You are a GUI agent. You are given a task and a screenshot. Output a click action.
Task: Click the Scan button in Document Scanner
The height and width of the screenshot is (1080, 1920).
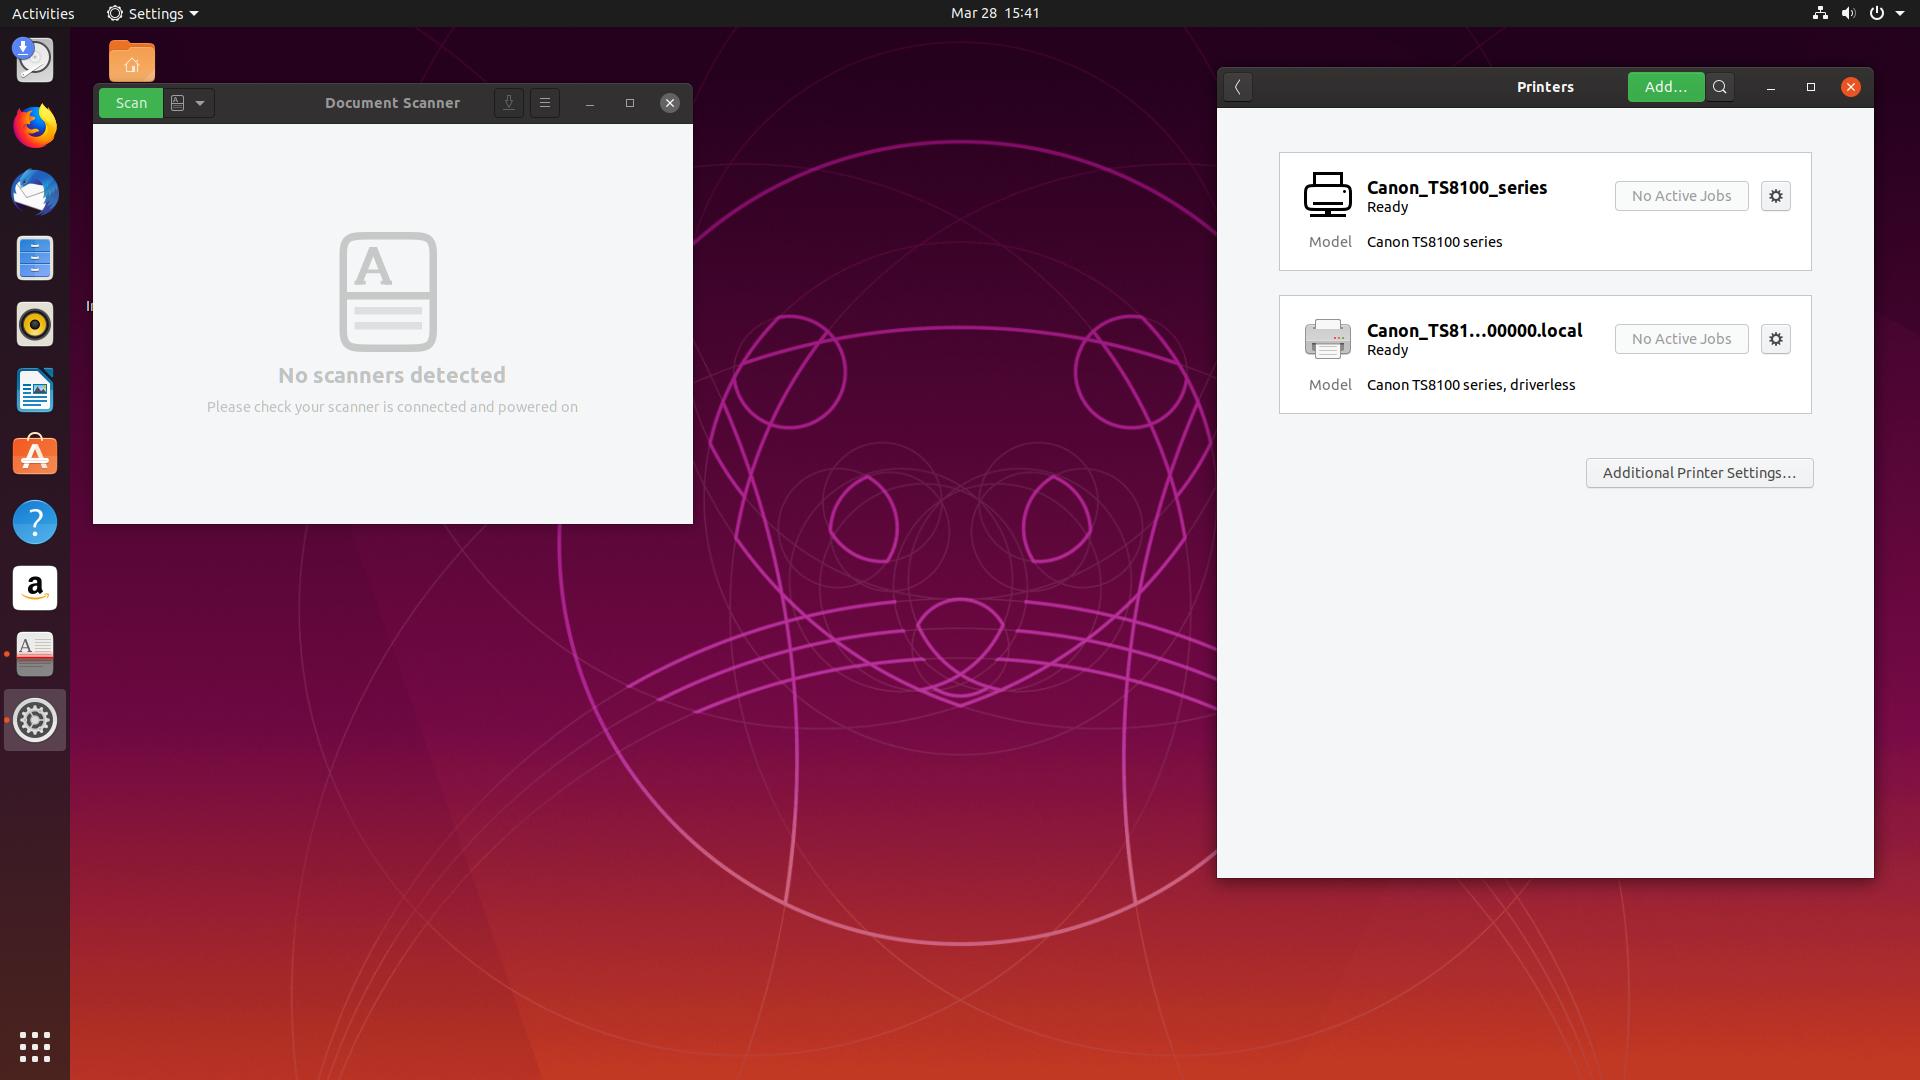132,102
